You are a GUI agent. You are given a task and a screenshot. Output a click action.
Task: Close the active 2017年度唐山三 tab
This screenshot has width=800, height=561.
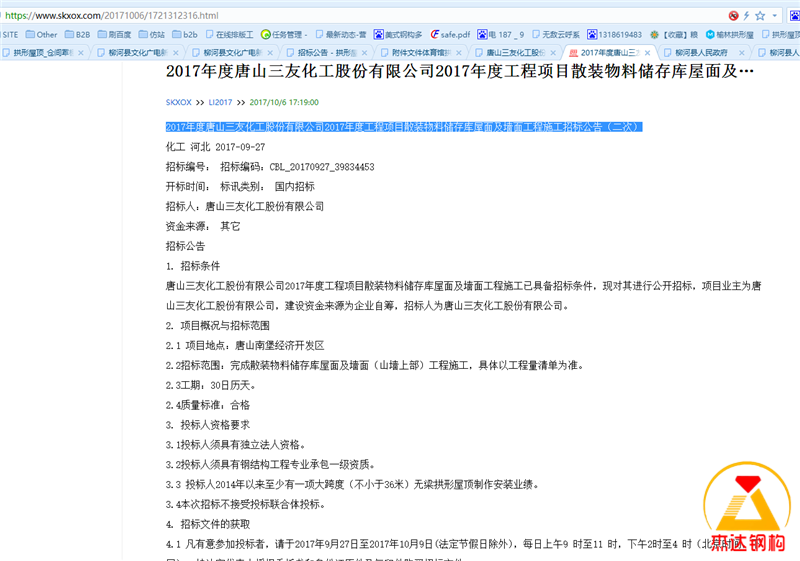coord(647,53)
